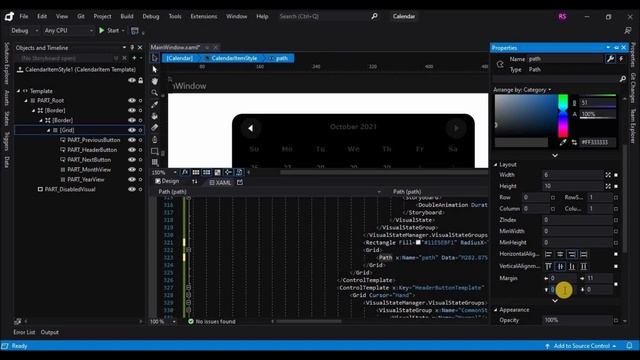
Task: Select the Eyedropper tool in designer toolbar
Action: tap(155, 104)
